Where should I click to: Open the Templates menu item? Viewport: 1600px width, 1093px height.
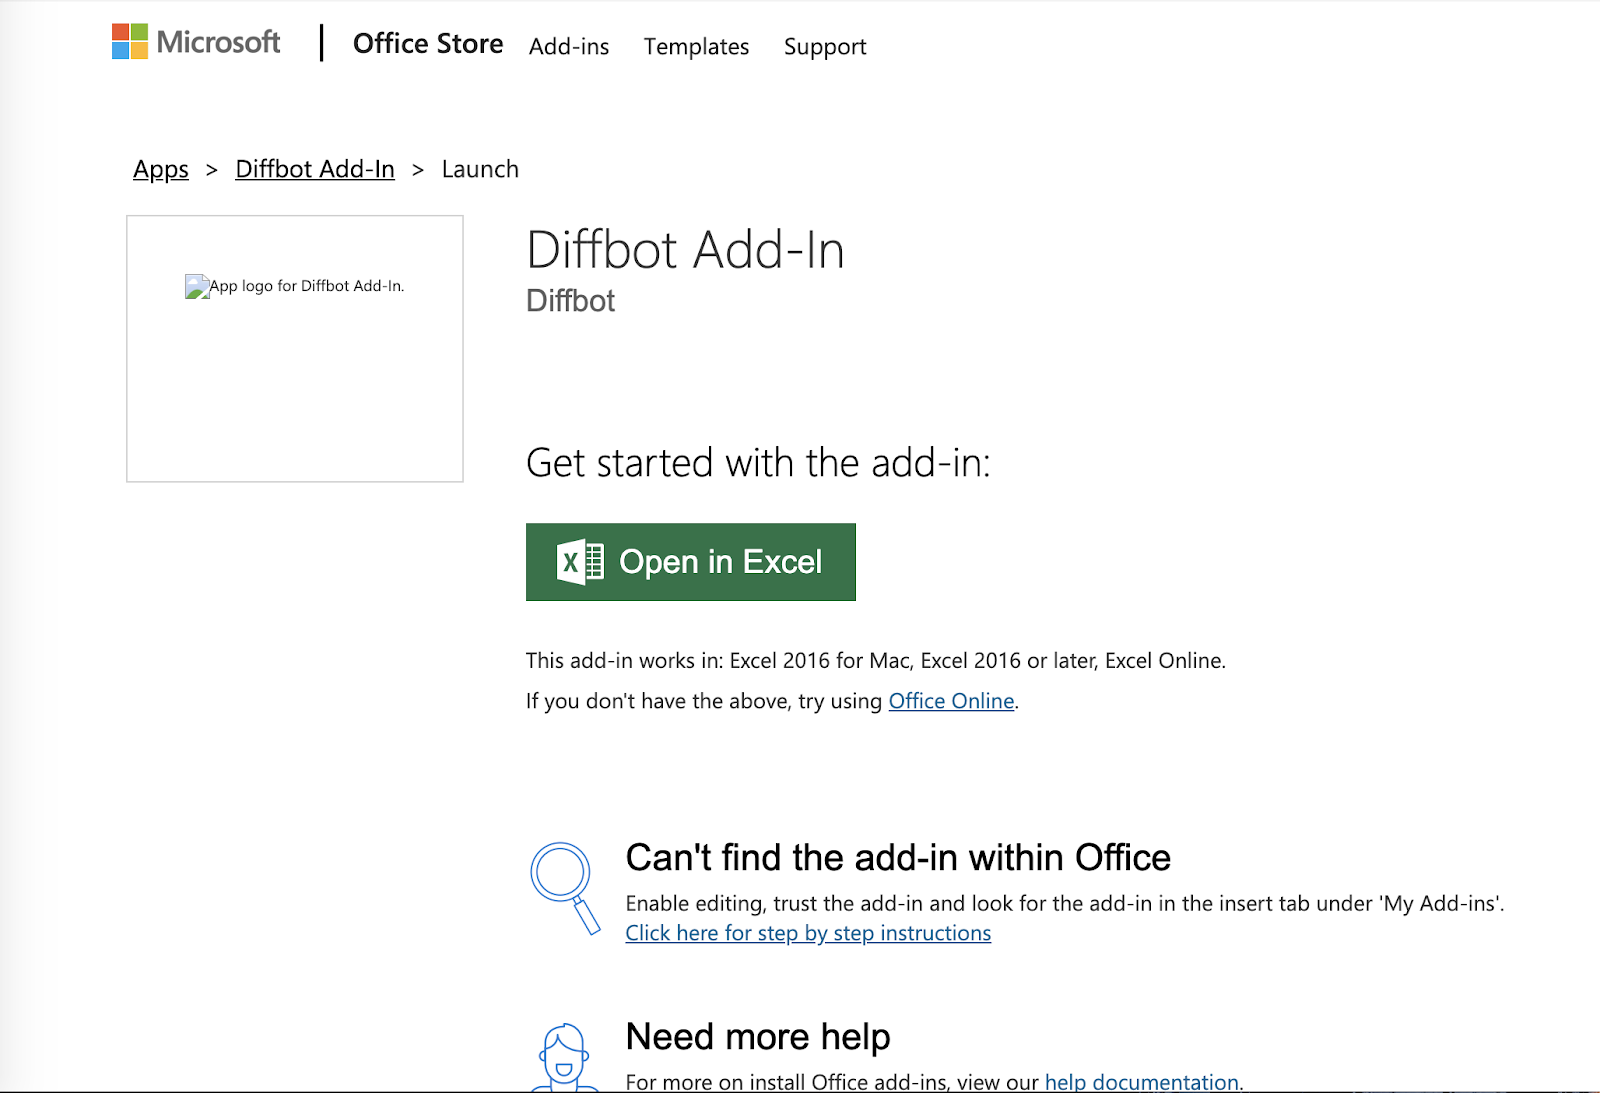coord(696,47)
